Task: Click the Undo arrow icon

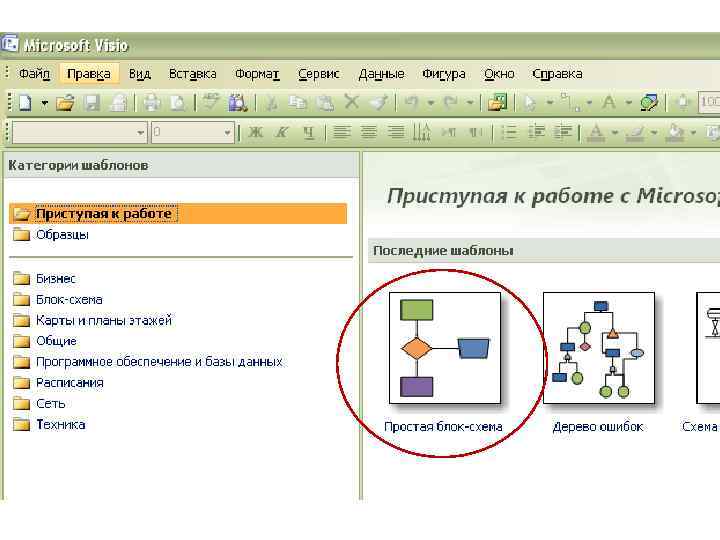Action: tap(411, 102)
